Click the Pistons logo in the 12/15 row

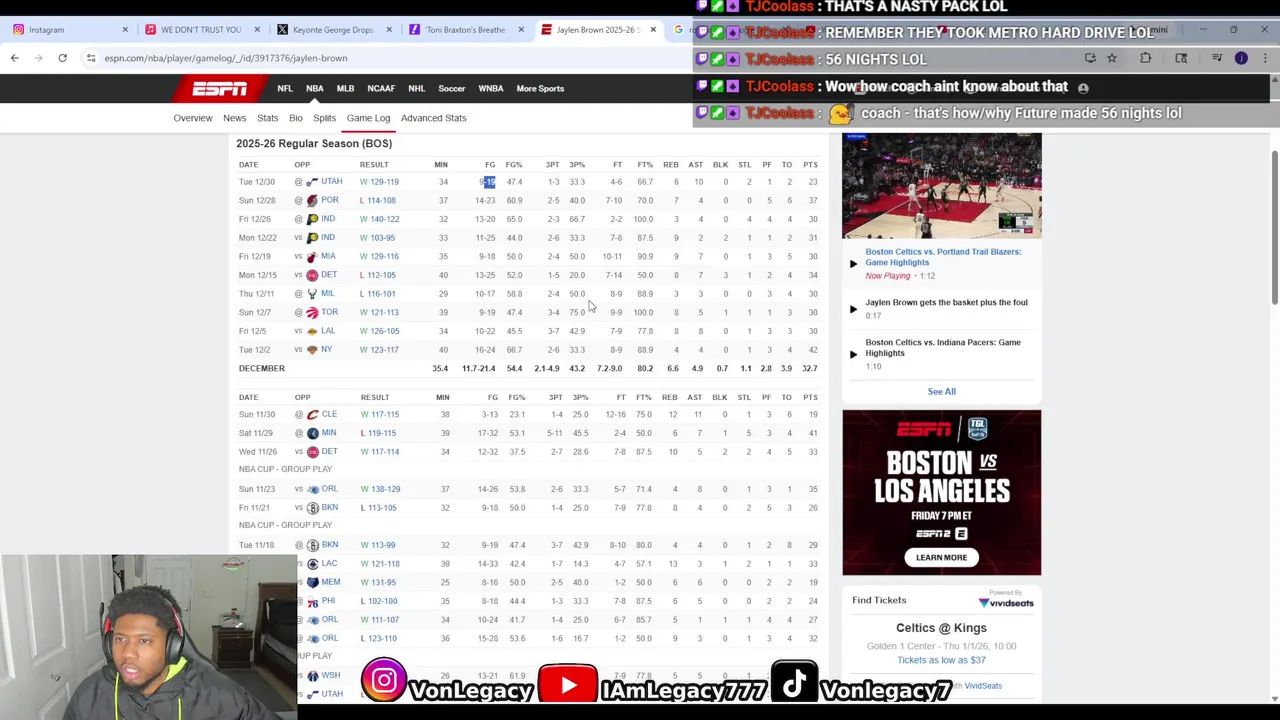click(x=312, y=275)
